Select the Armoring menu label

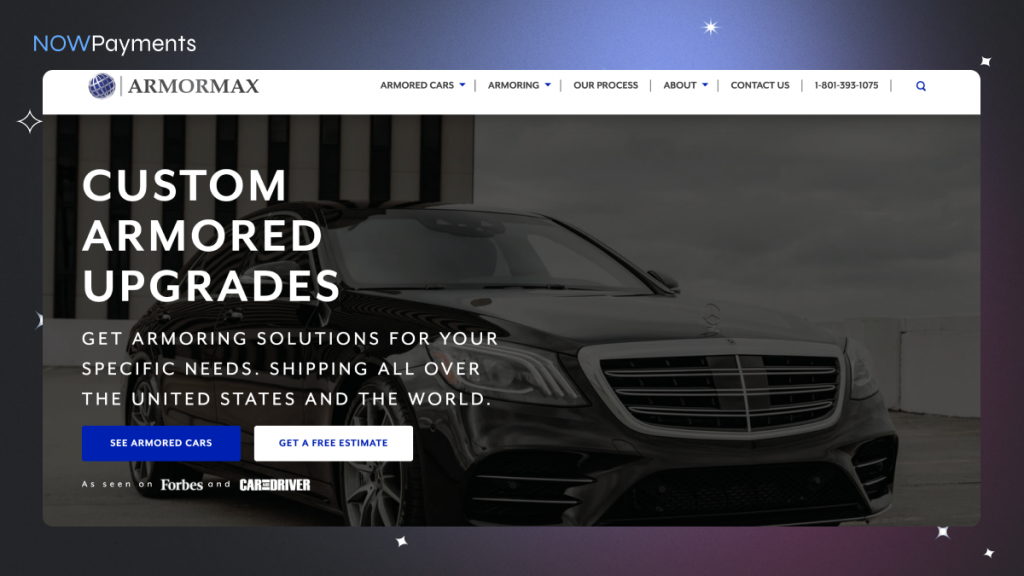[x=513, y=85]
